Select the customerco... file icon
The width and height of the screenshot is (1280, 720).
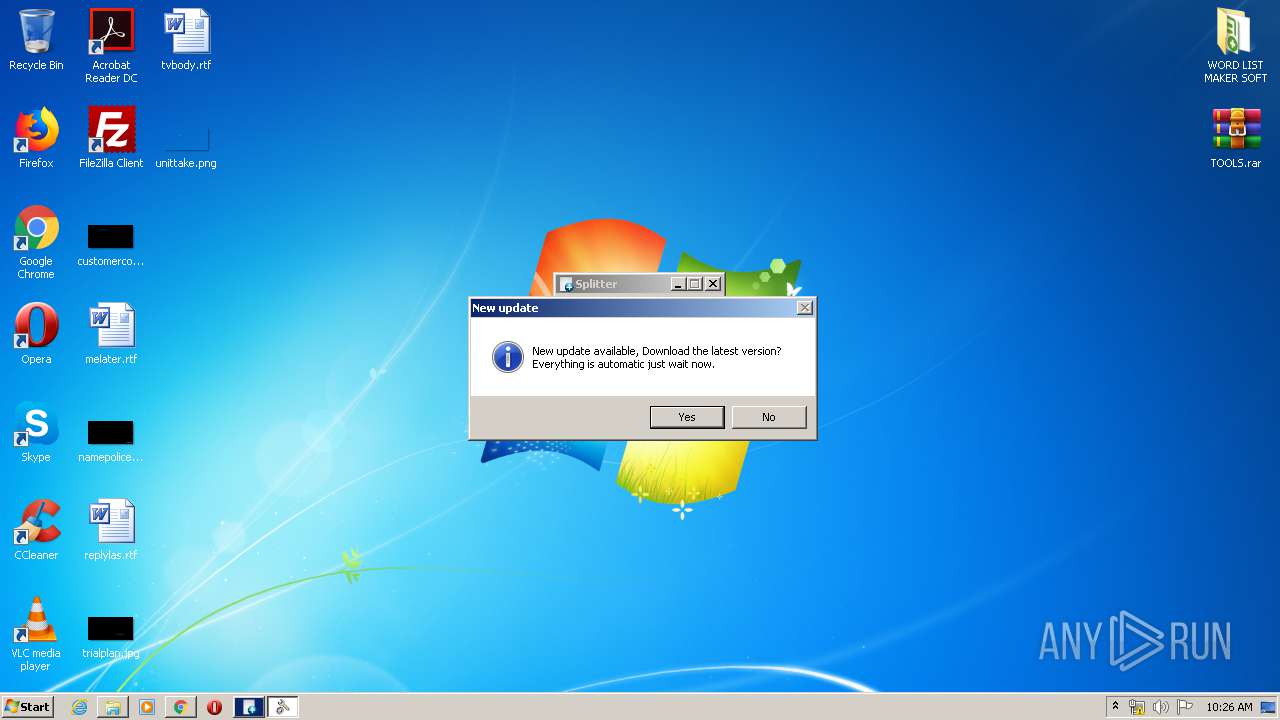click(111, 246)
